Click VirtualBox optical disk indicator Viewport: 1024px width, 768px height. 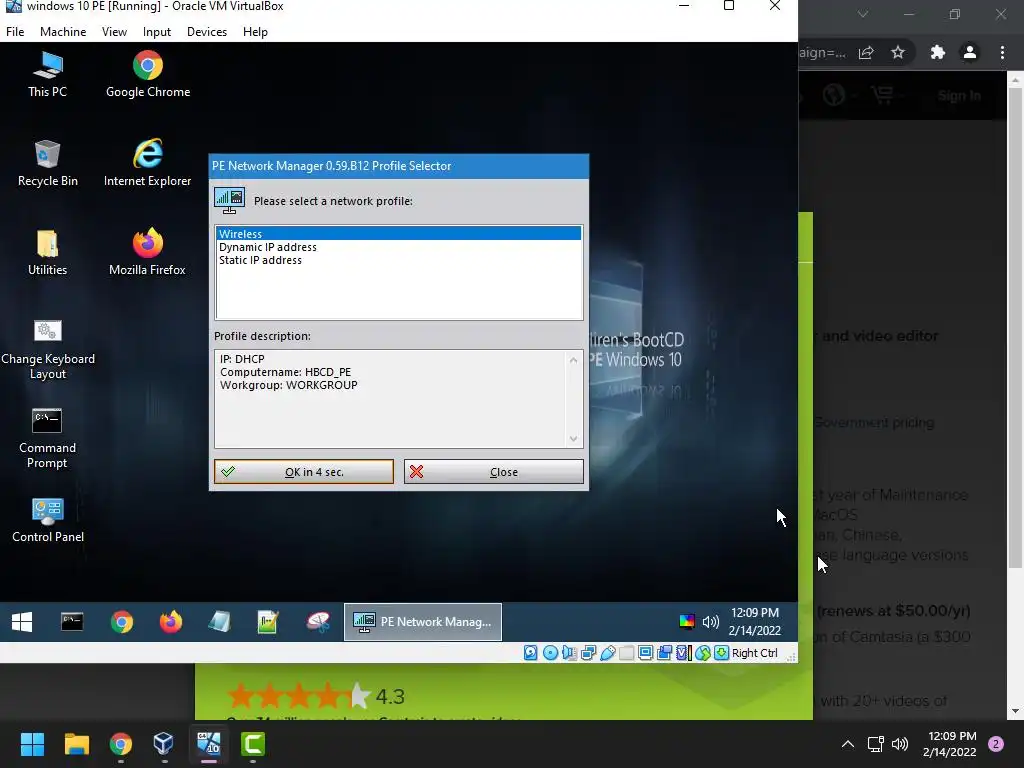tap(551, 653)
